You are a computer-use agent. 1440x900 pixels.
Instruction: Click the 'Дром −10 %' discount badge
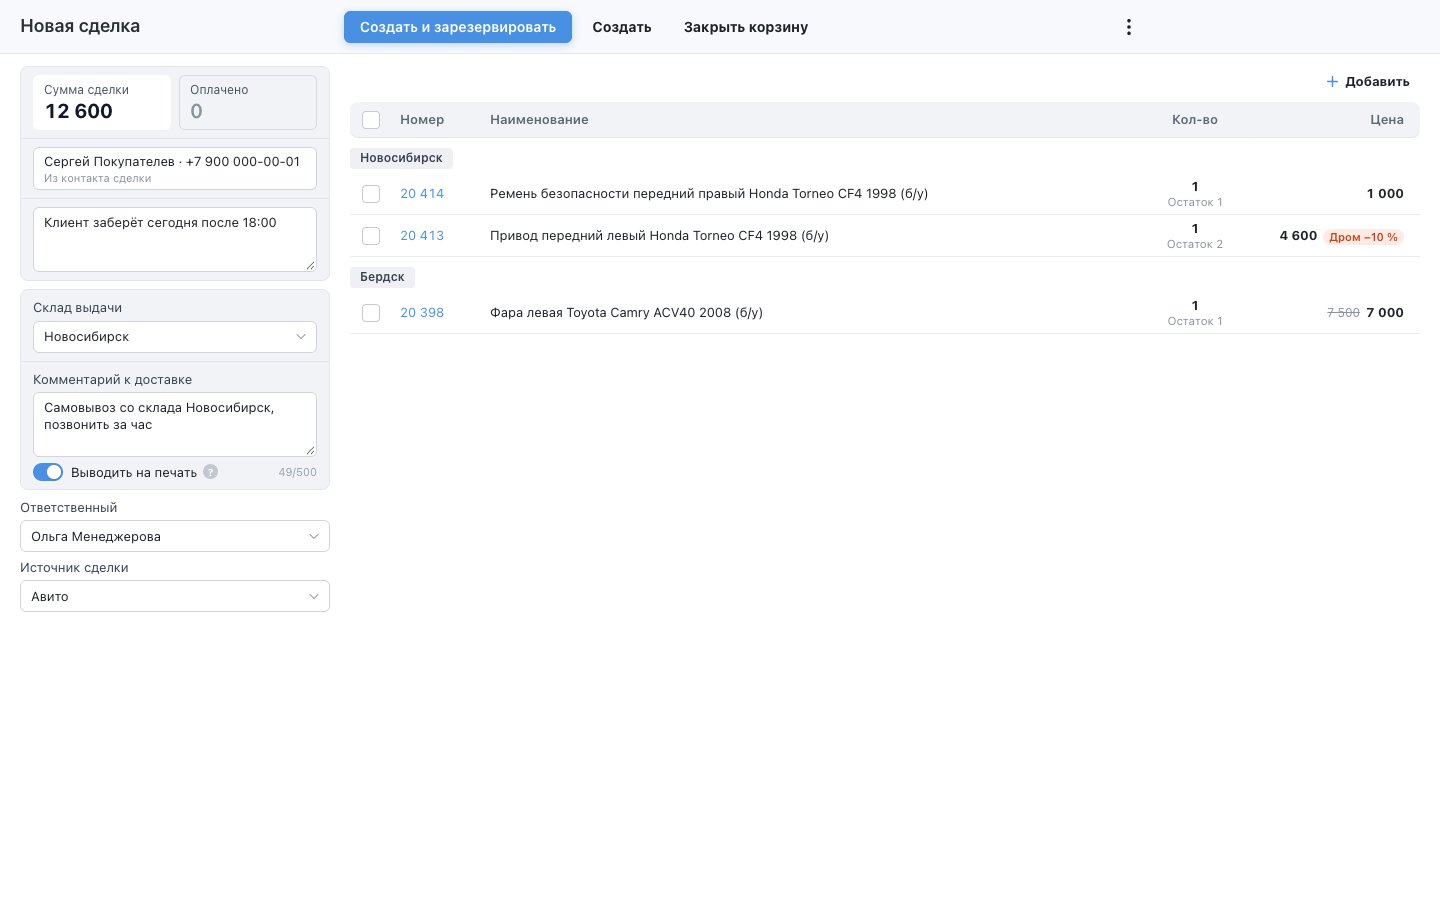(1363, 237)
